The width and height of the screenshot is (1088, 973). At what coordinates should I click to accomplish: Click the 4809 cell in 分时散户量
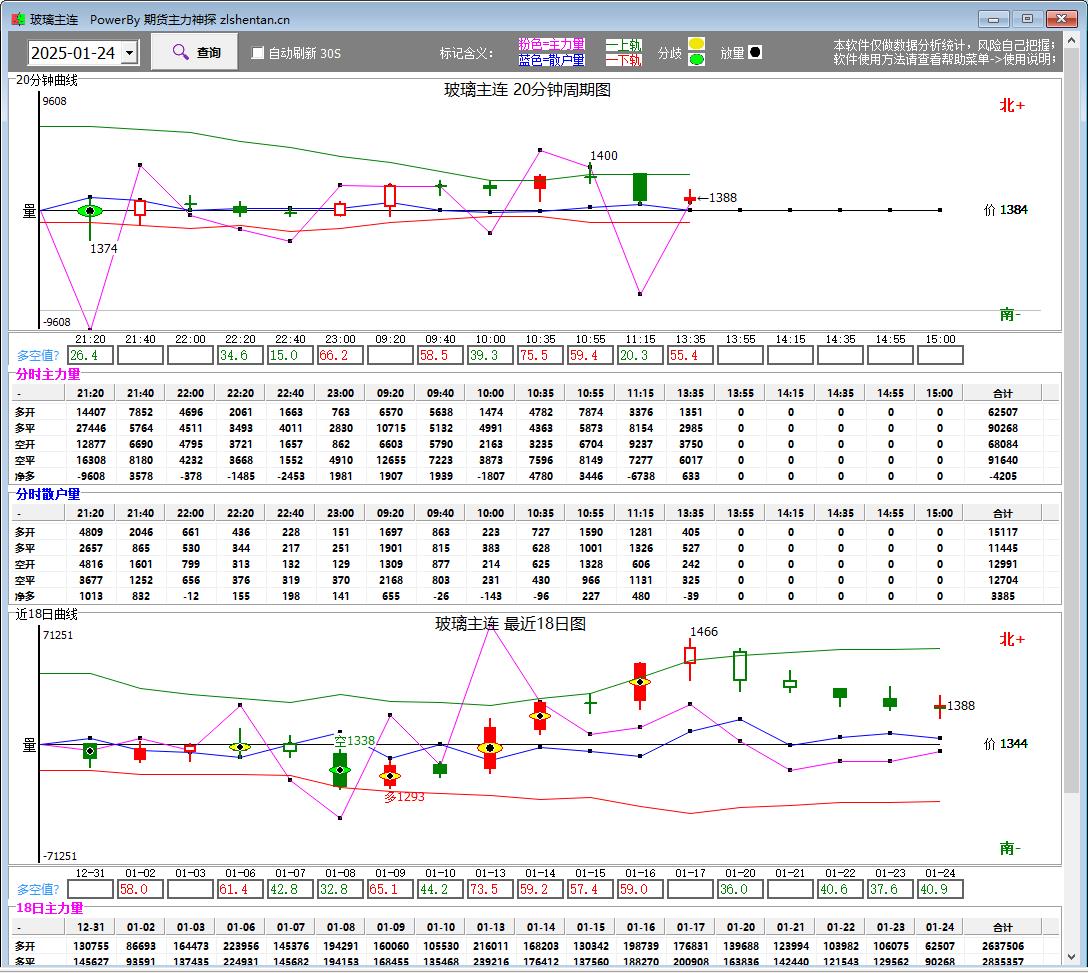pos(91,532)
